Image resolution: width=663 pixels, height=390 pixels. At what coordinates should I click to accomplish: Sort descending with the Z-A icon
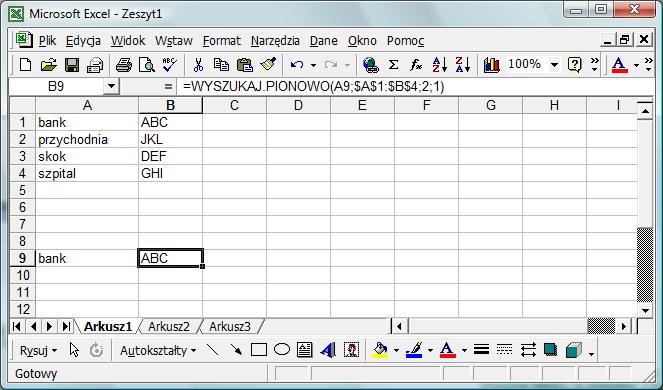[x=463, y=65]
